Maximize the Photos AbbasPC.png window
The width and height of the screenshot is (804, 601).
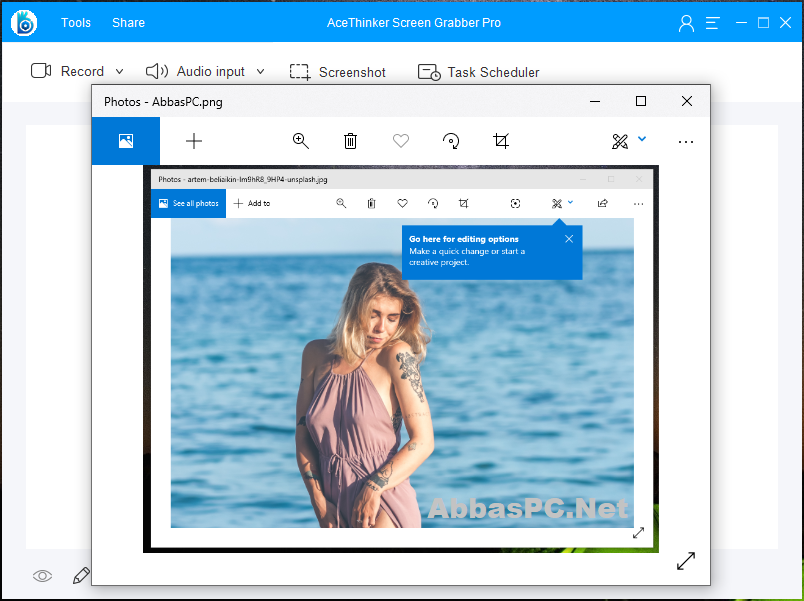640,101
